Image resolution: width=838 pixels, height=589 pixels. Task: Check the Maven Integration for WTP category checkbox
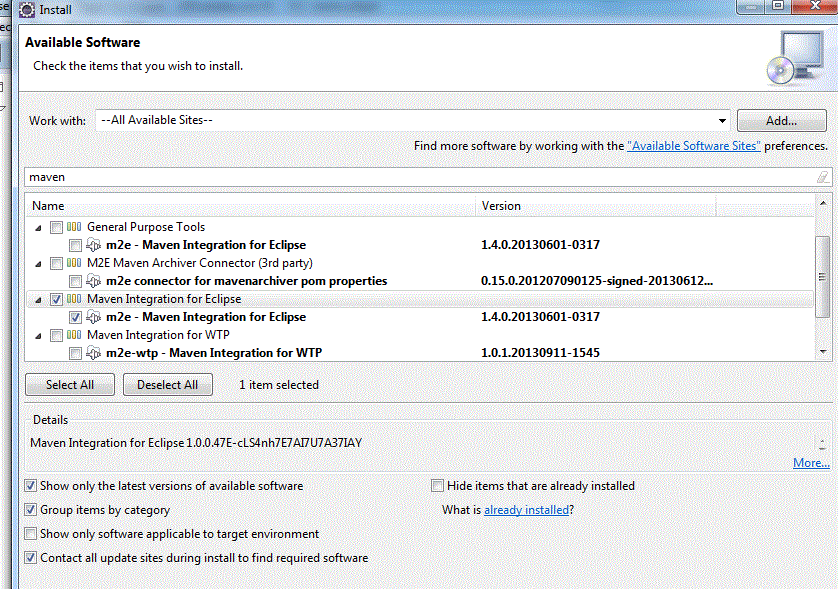click(56, 335)
